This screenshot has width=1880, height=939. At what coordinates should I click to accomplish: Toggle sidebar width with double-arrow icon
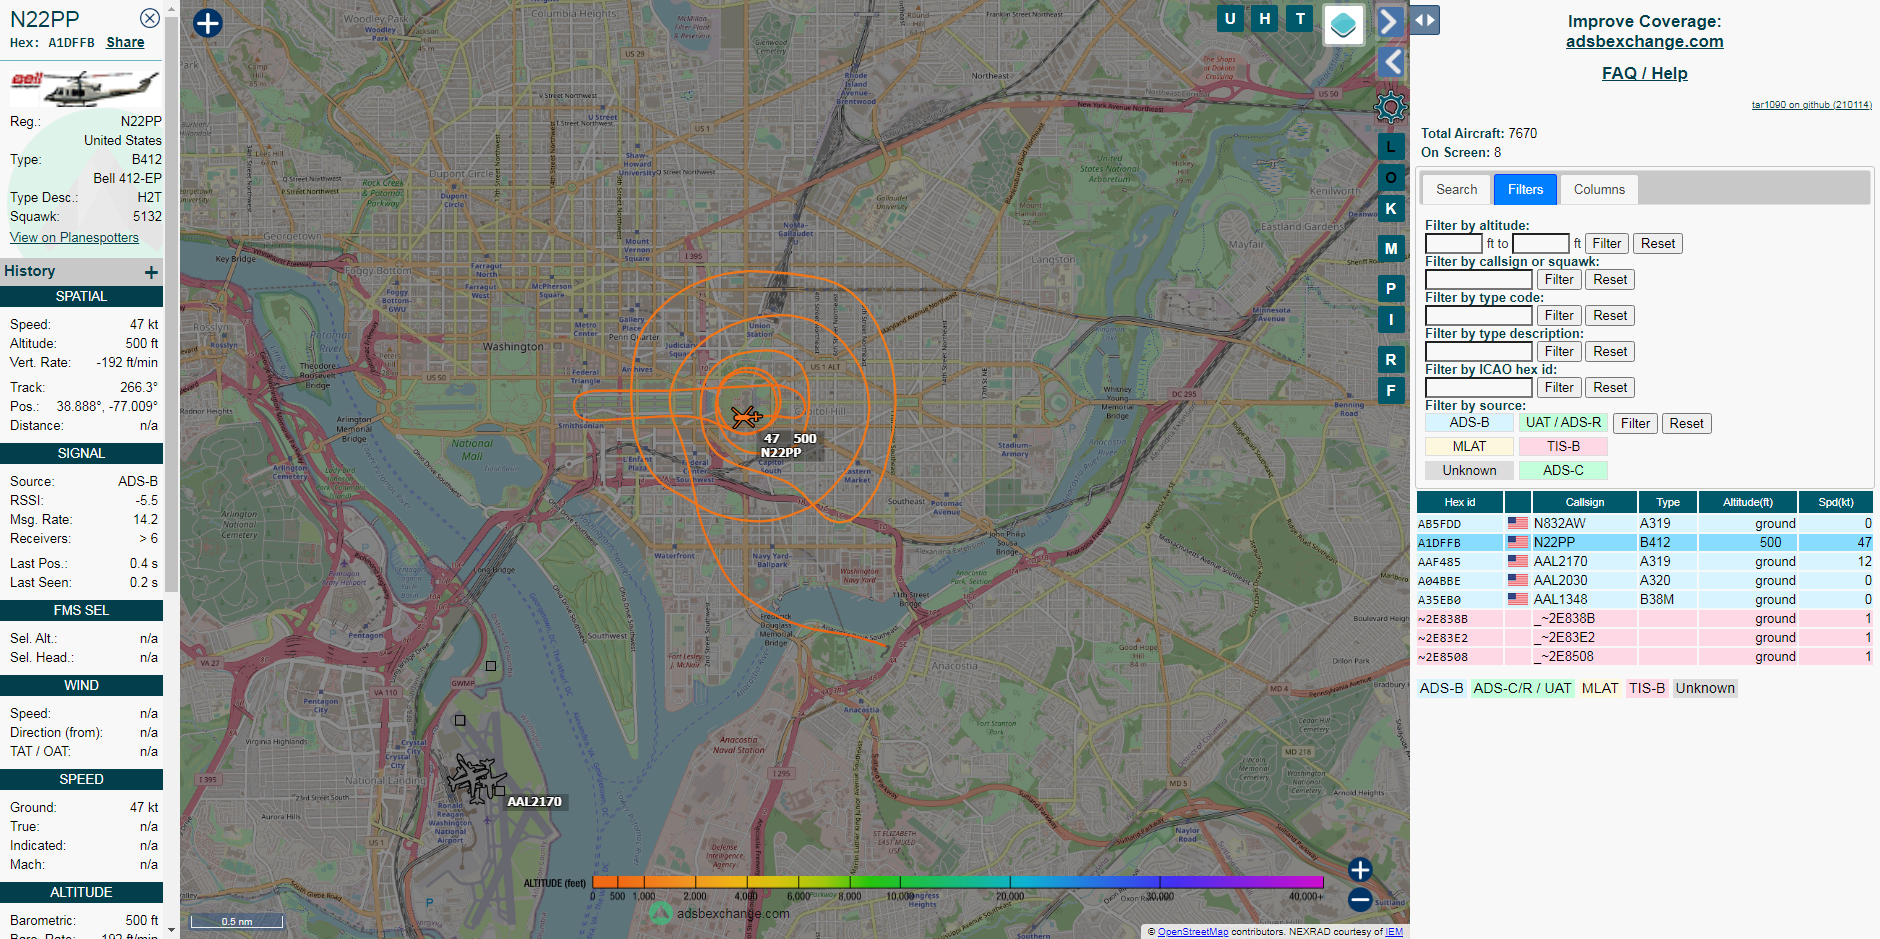[1425, 20]
